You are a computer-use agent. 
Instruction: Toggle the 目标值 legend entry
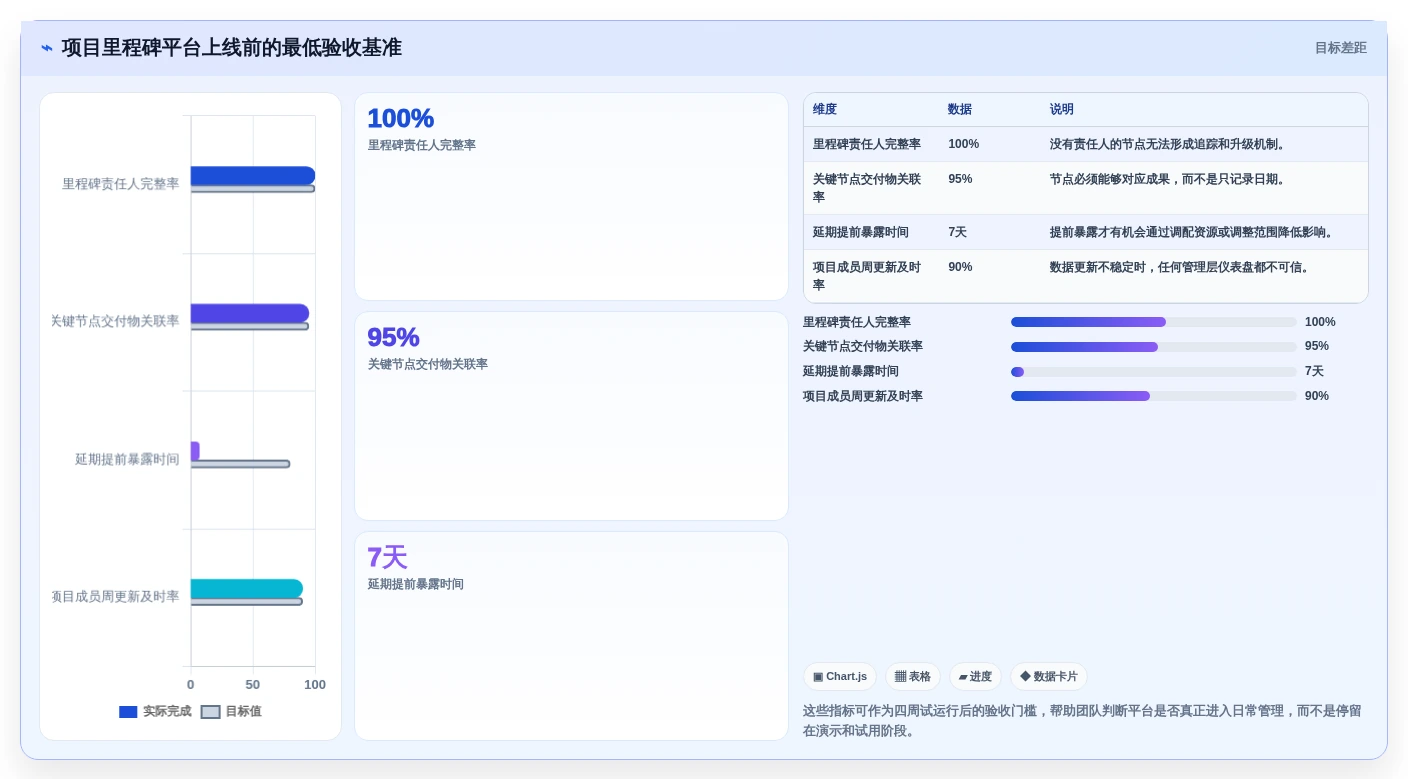231,712
